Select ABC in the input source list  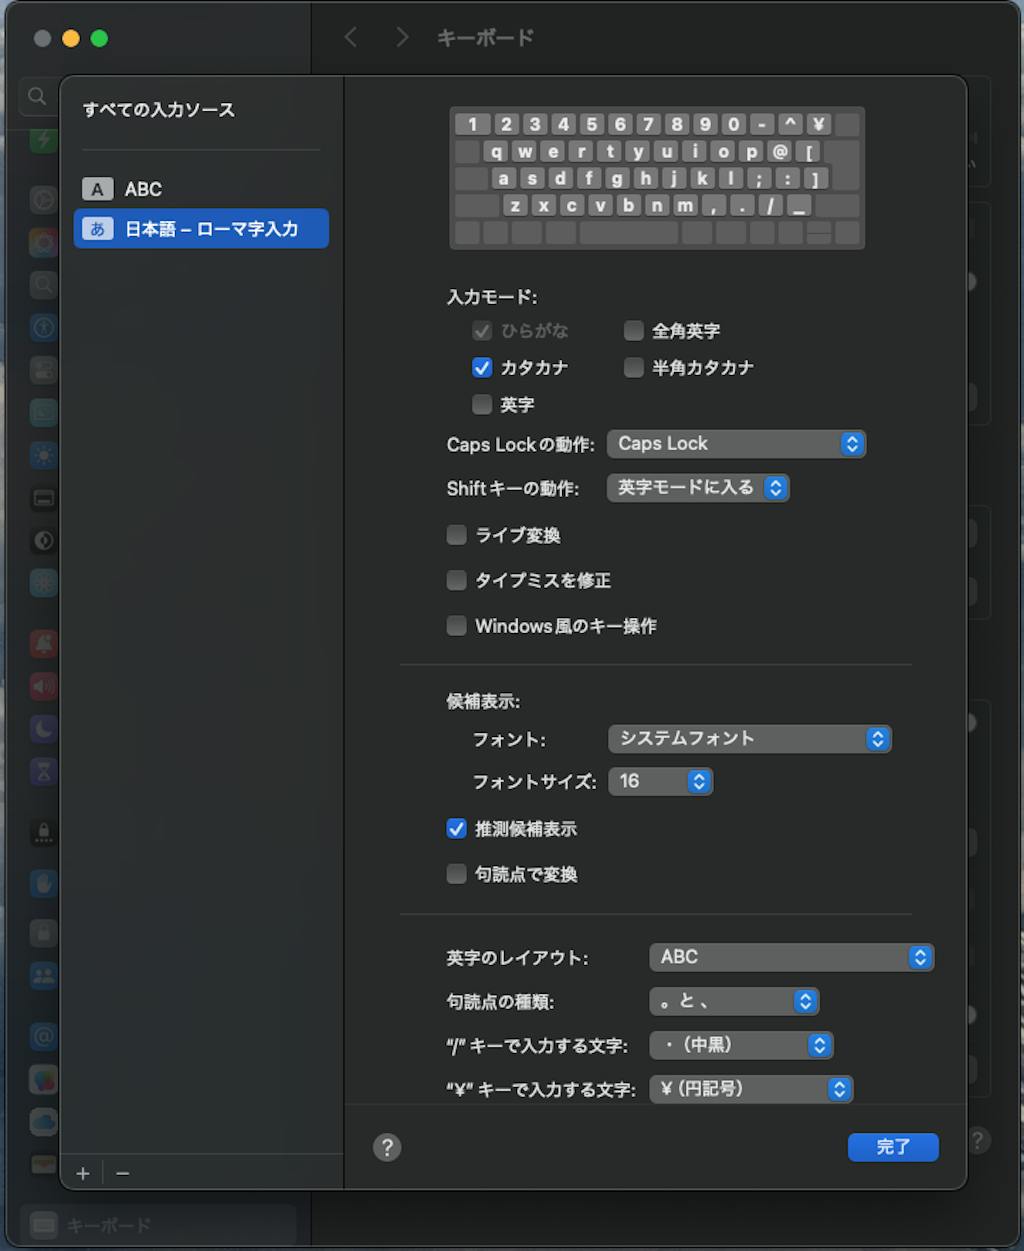point(144,189)
